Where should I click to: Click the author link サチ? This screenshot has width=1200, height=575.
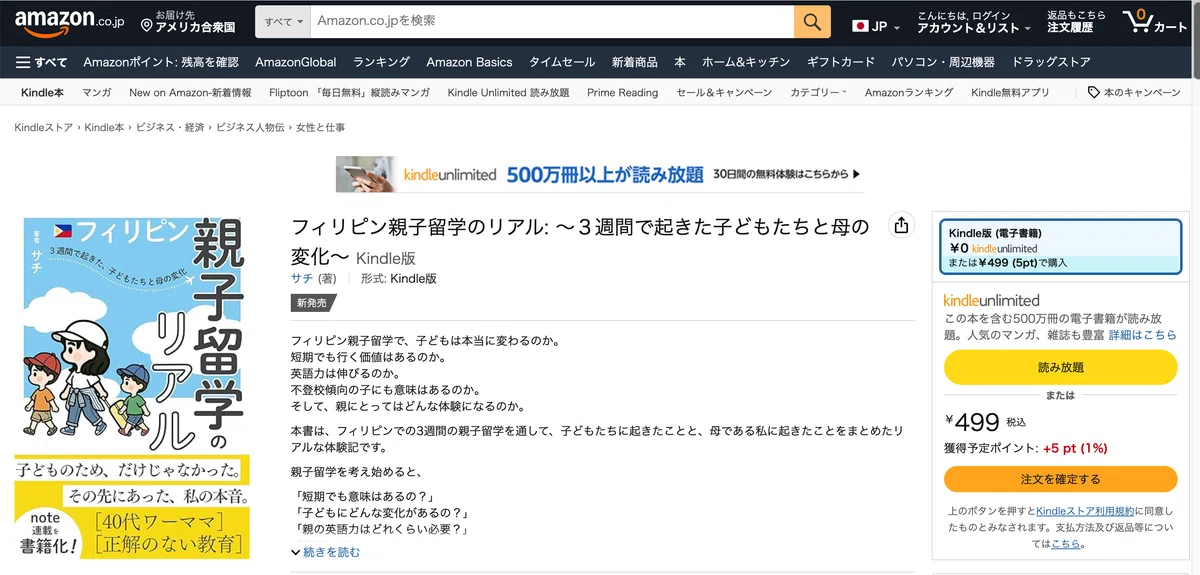[x=300, y=278]
